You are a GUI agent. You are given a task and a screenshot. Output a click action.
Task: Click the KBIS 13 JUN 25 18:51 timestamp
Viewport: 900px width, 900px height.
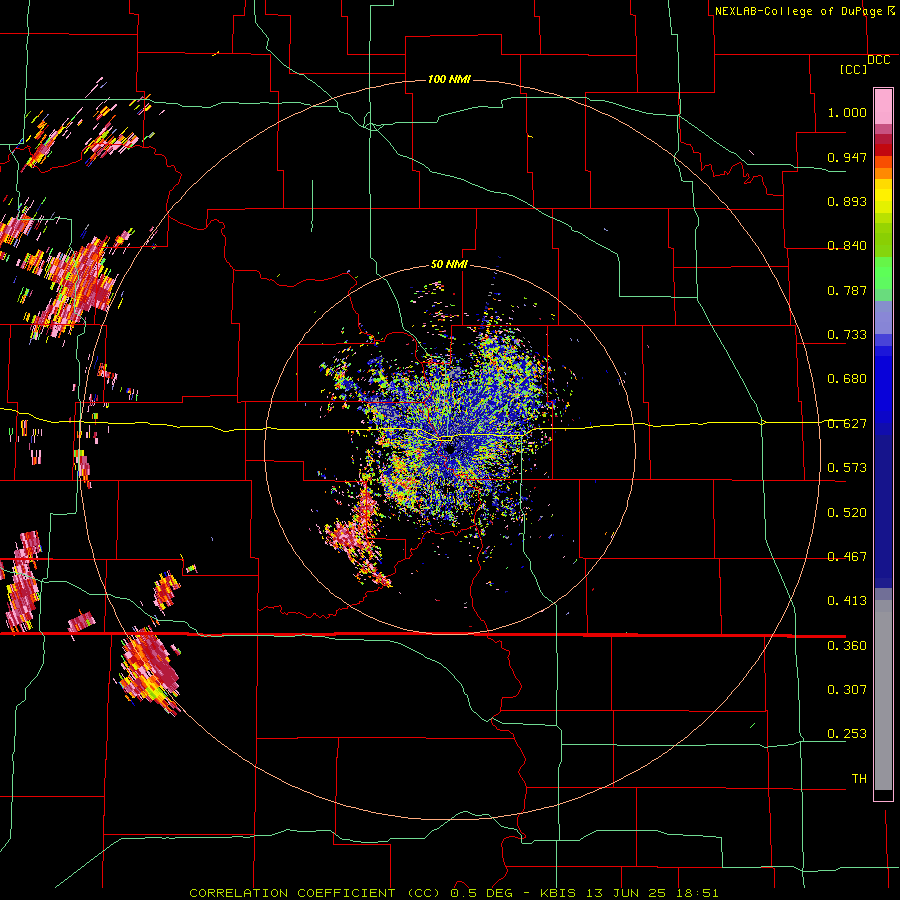click(x=629, y=893)
